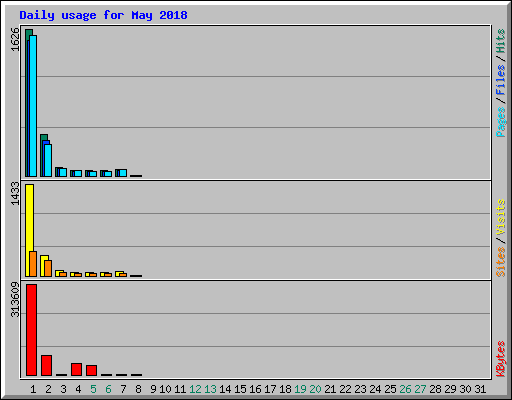Click the day 1 KBytes red bar
This screenshot has height=400, width=512.
point(31,330)
